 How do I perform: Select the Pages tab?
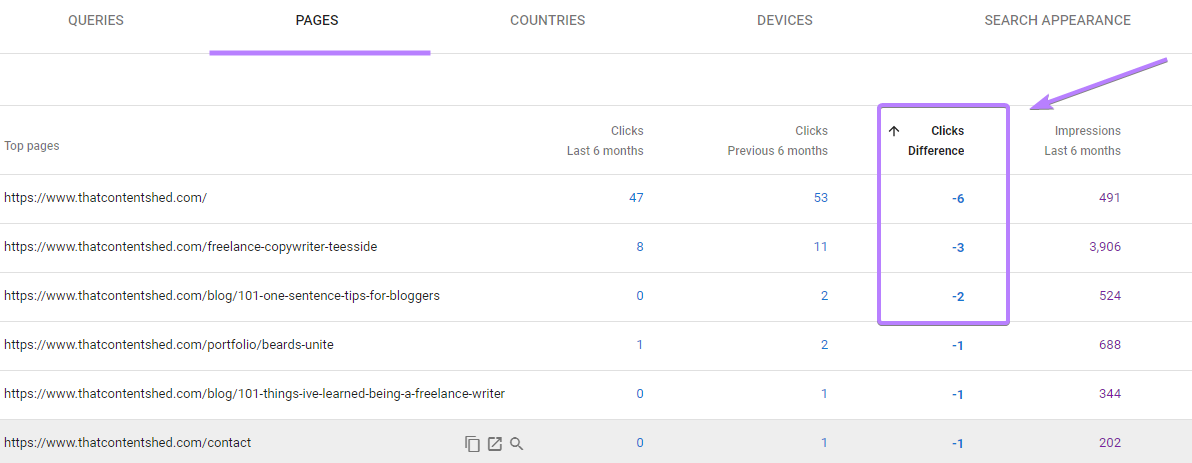coord(317,21)
